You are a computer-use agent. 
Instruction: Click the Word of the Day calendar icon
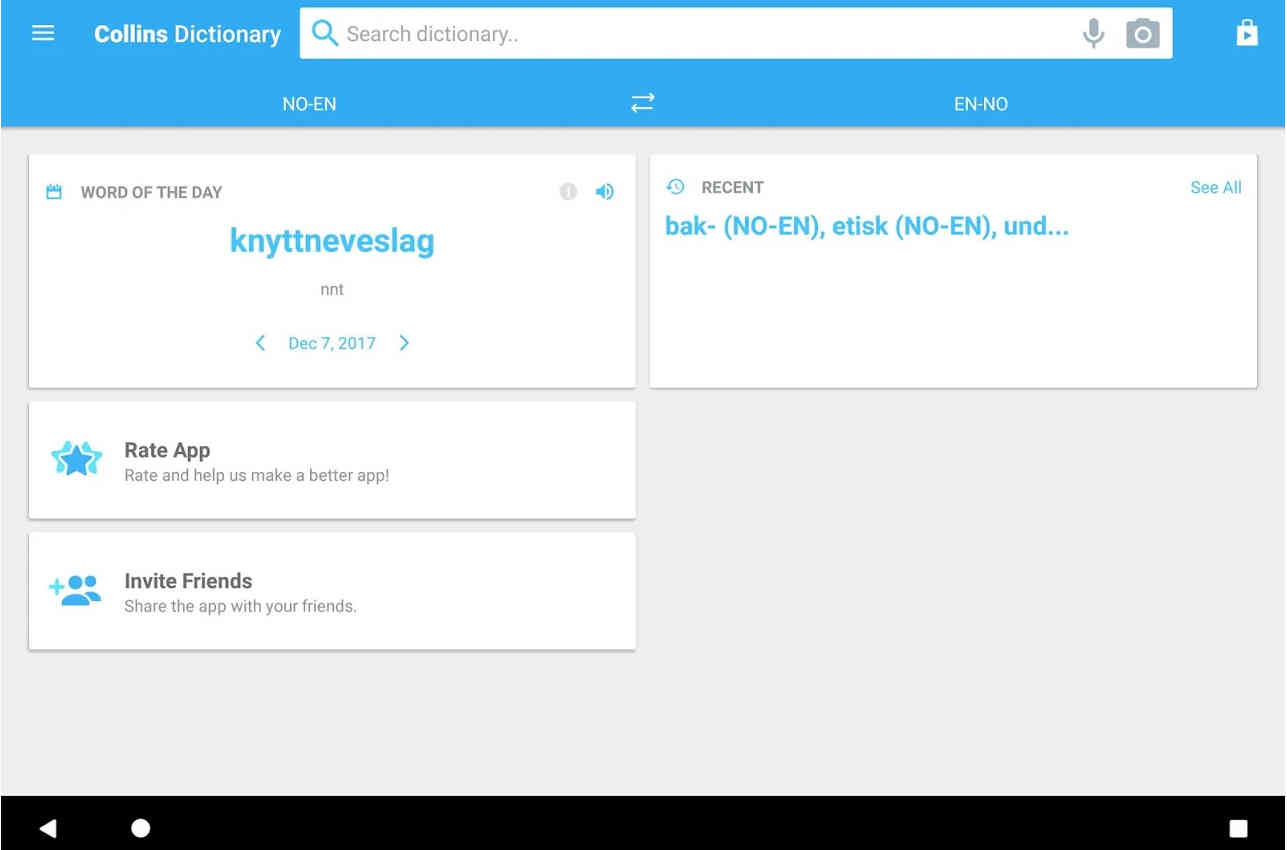point(54,192)
